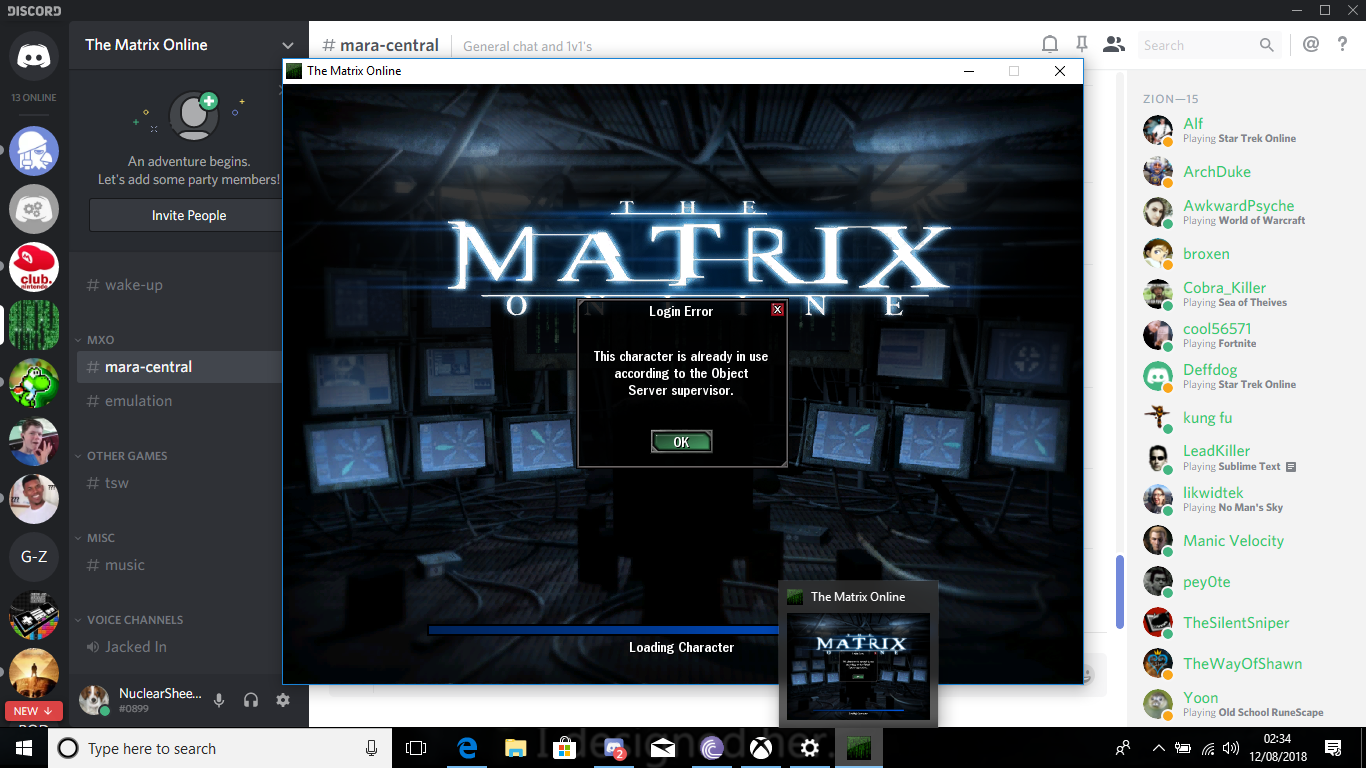
Task: Open pinned messages icon
Action: point(1081,45)
